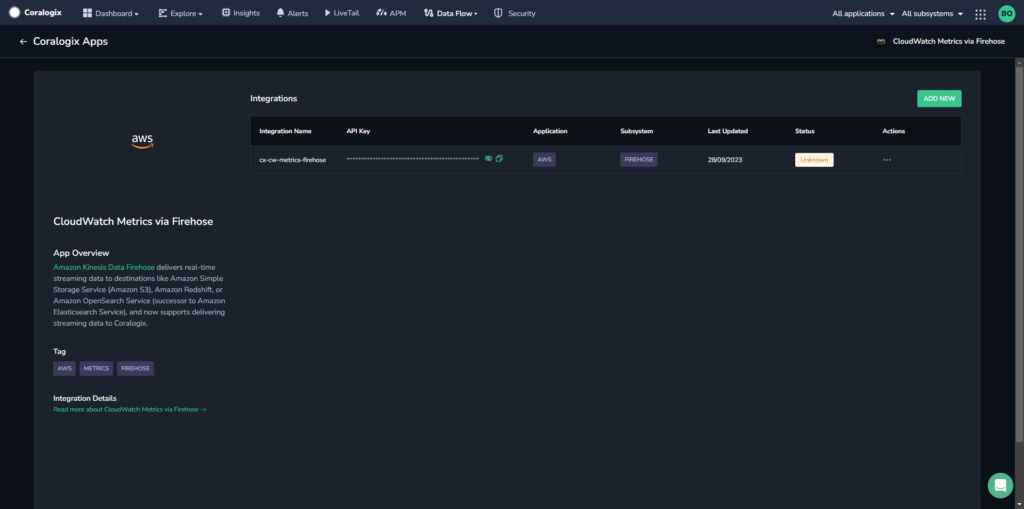
Task: Click CloudWatch Metrics via Firehose header title
Action: coord(948,41)
